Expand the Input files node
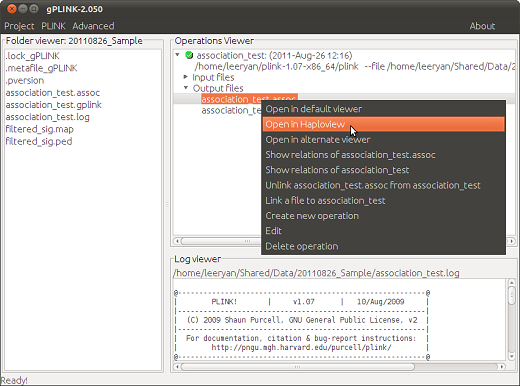The image size is (520, 386). click(186, 77)
